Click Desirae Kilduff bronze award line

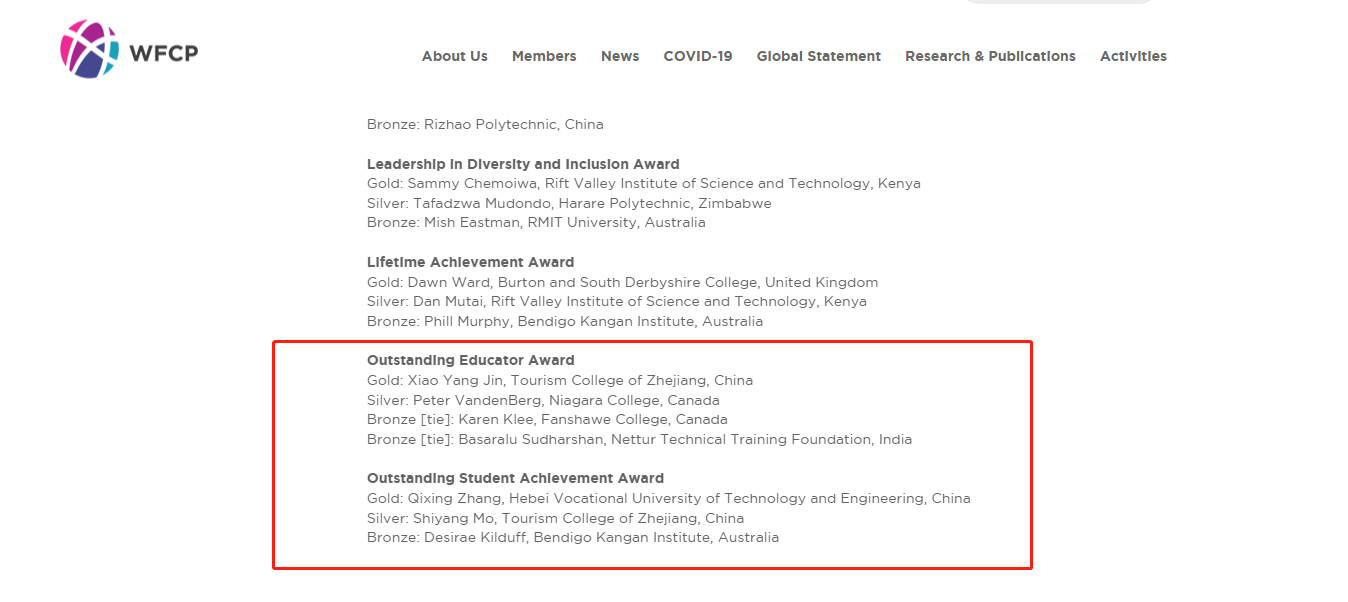pos(572,537)
